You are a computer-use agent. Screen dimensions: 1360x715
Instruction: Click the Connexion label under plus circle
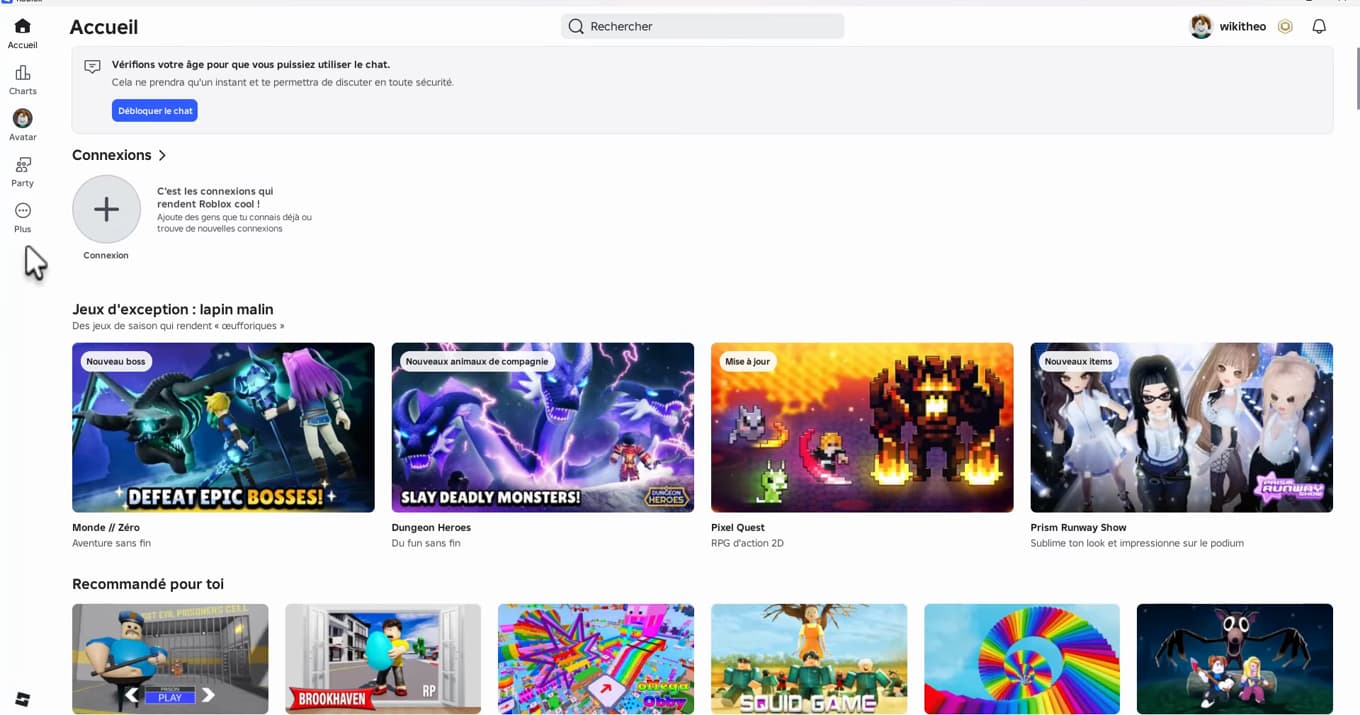(106, 255)
